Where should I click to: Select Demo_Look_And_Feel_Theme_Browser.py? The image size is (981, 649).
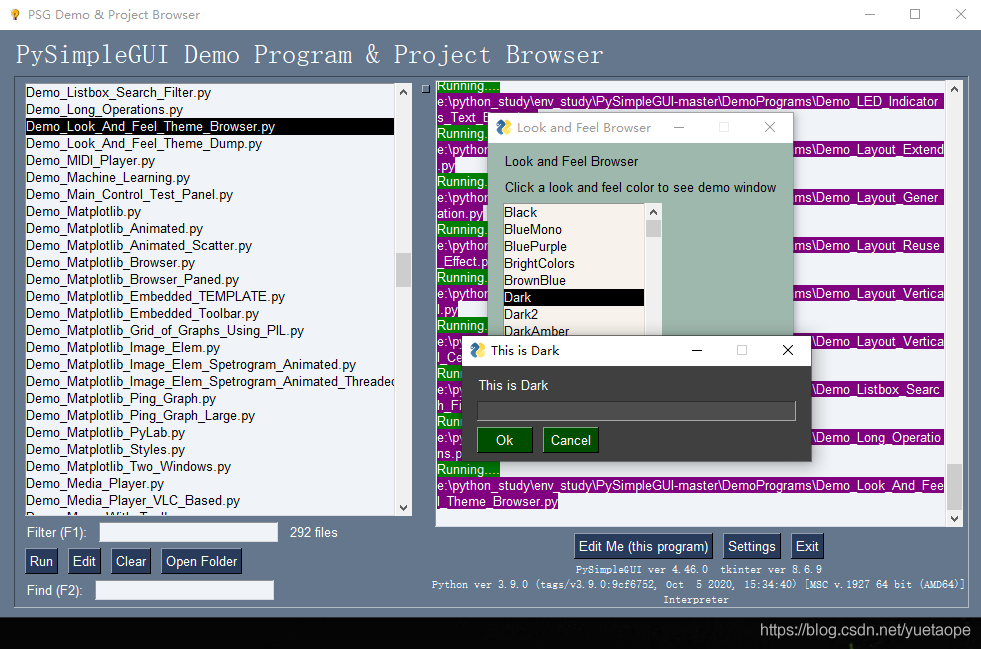point(210,126)
